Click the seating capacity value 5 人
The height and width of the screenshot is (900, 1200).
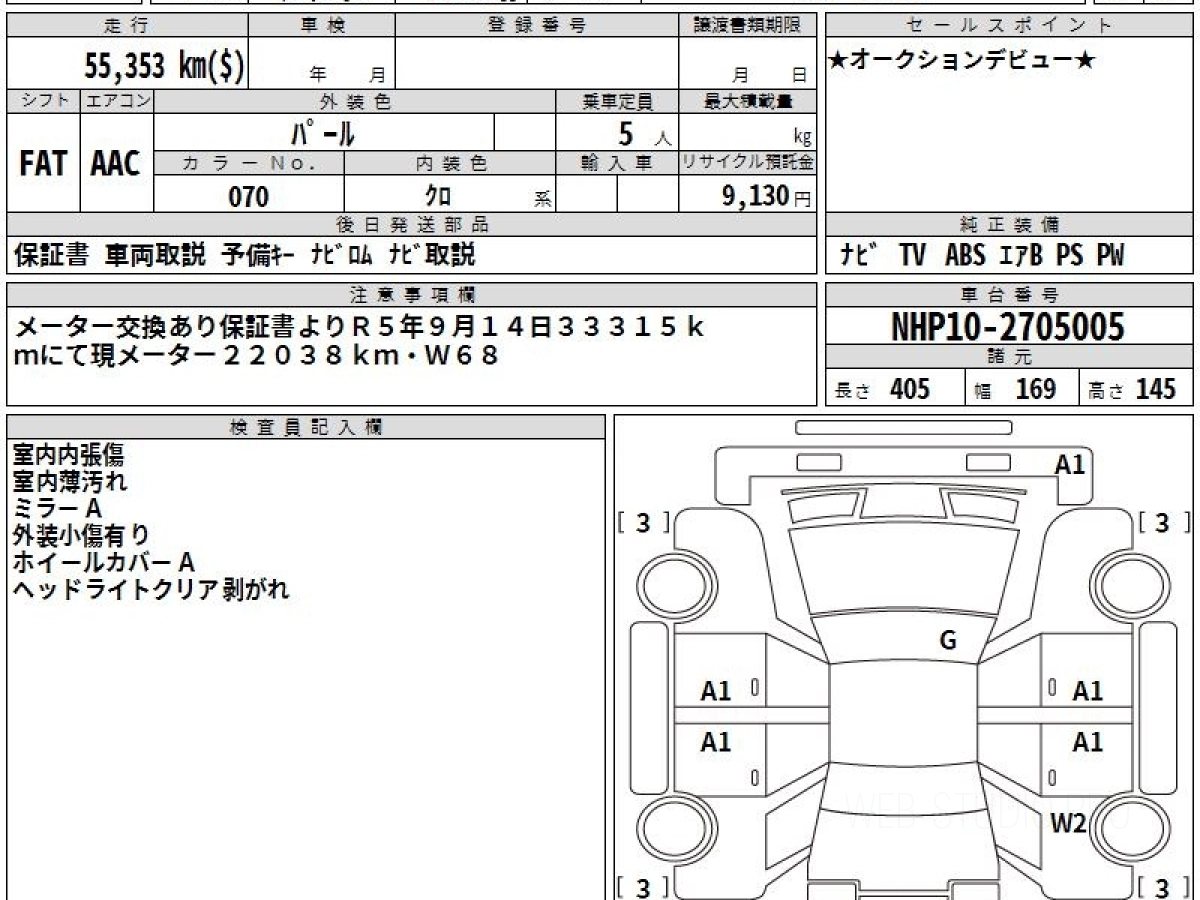coord(644,134)
